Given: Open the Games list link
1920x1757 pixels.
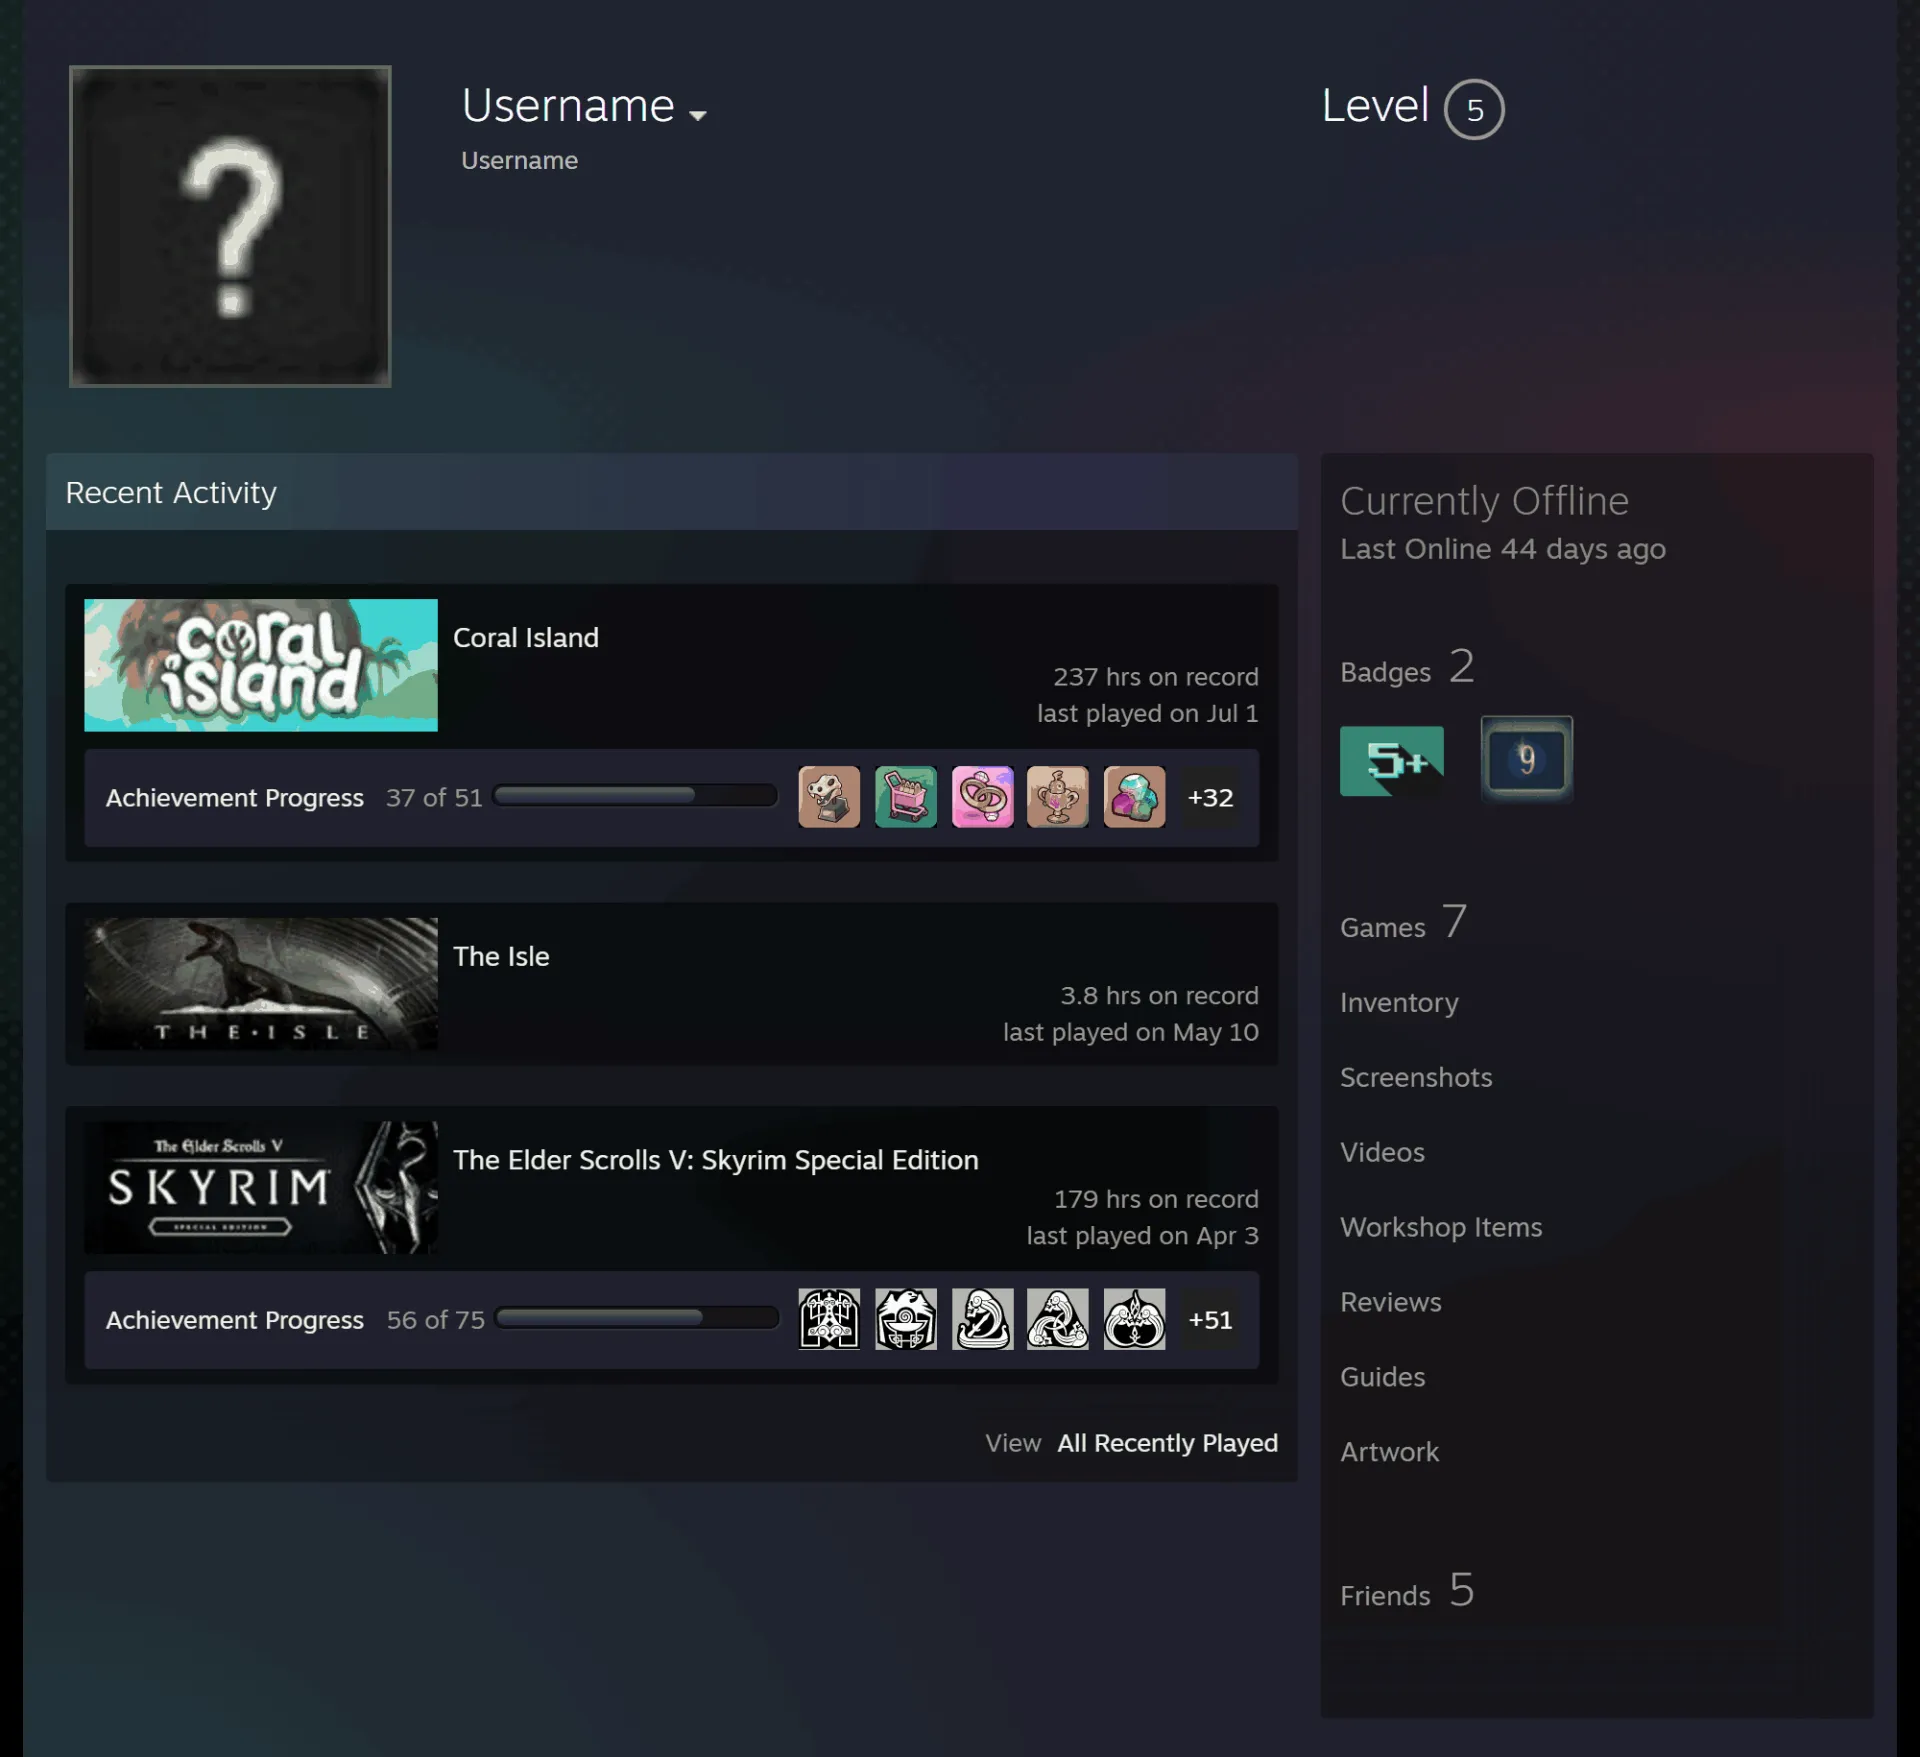Looking at the screenshot, I should click(1404, 923).
